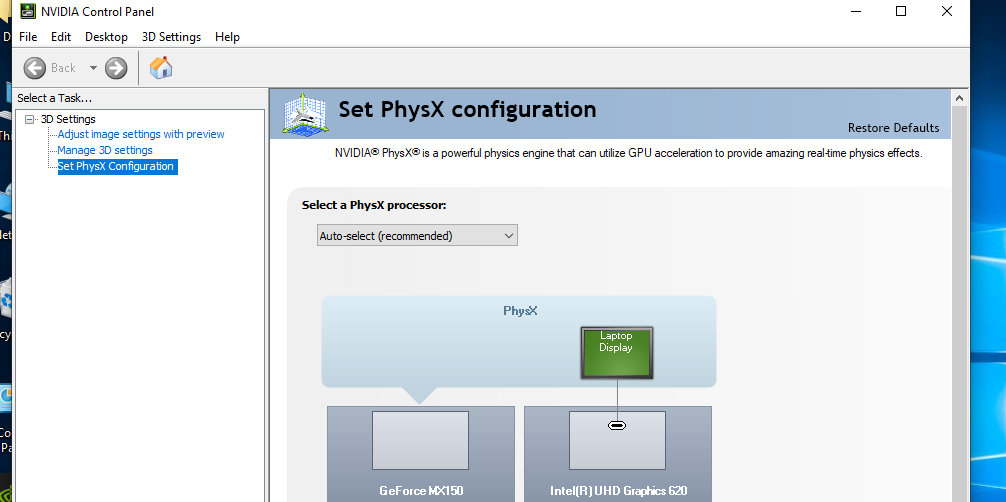Open Adjust image settings with preview
Viewport: 1006px width, 502px height.
coord(141,134)
